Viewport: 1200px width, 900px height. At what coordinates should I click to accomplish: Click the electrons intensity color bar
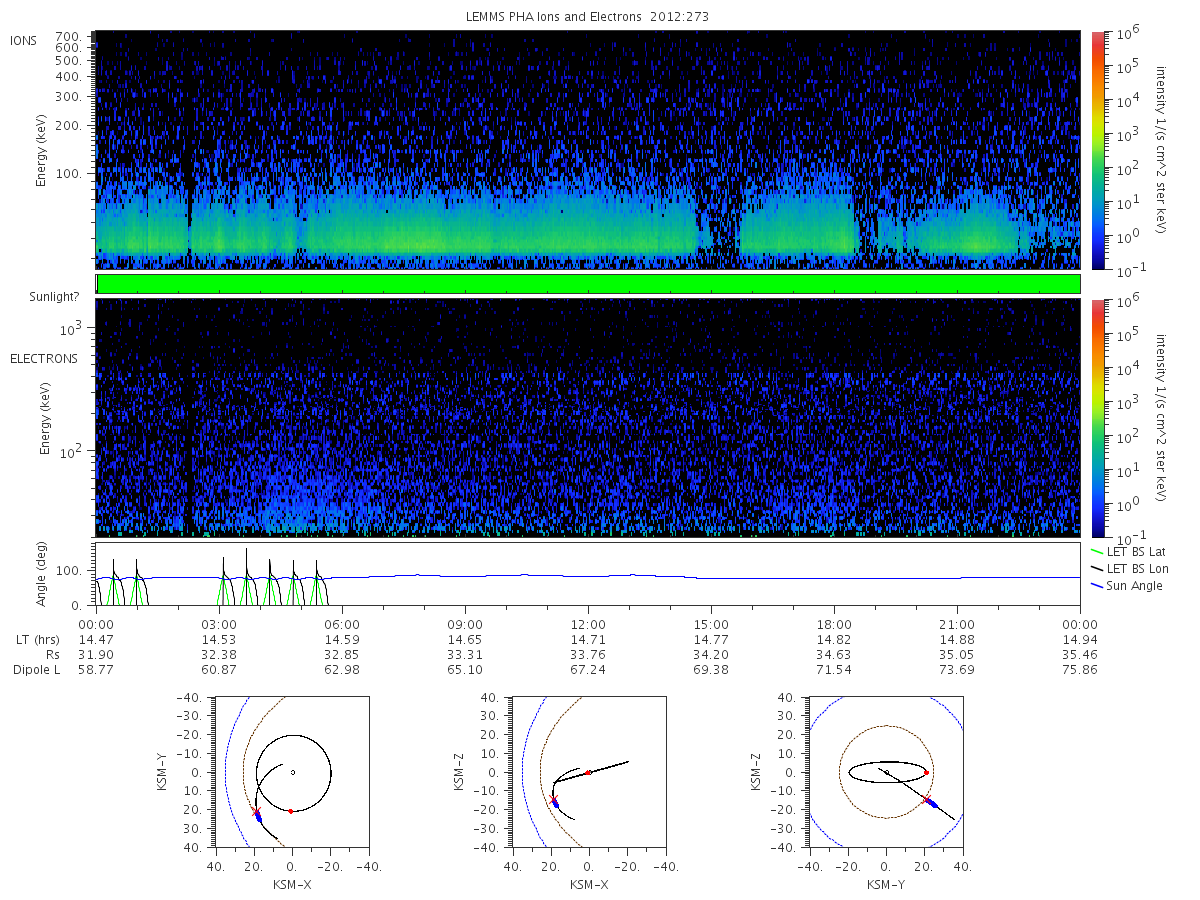[1097, 417]
